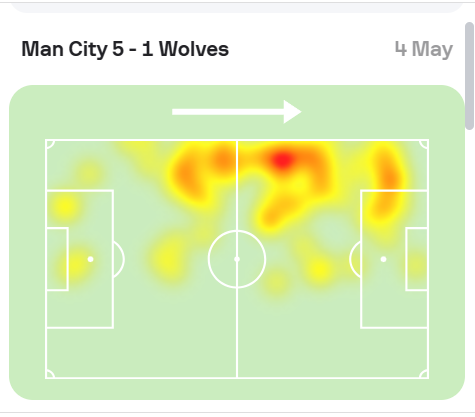Click the white attack direction arrow
The height and width of the screenshot is (417, 475).
pos(237,112)
